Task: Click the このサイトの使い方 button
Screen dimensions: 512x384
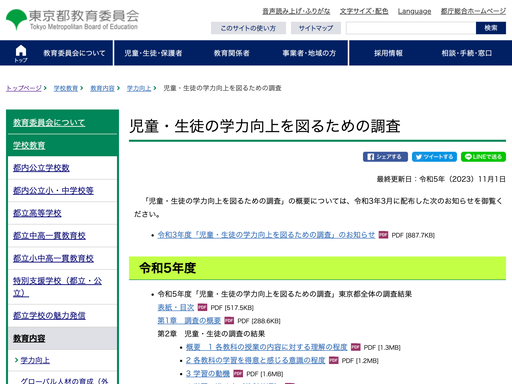Action: tap(248, 28)
